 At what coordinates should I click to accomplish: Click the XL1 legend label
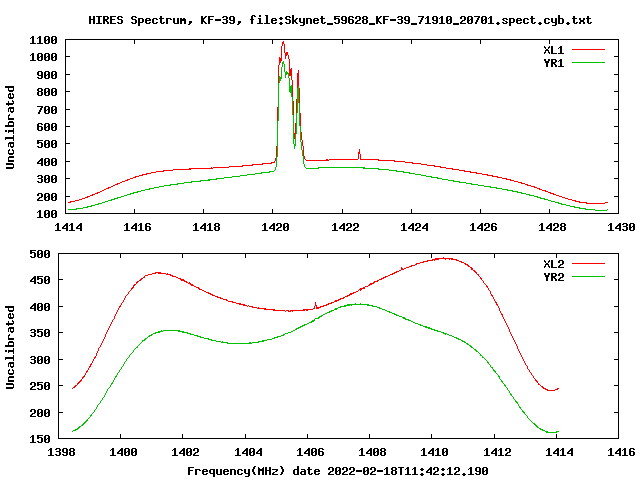tap(553, 50)
